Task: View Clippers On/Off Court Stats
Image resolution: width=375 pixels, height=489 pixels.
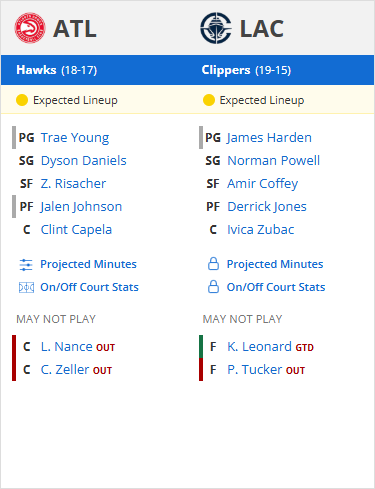Action: click(x=276, y=287)
